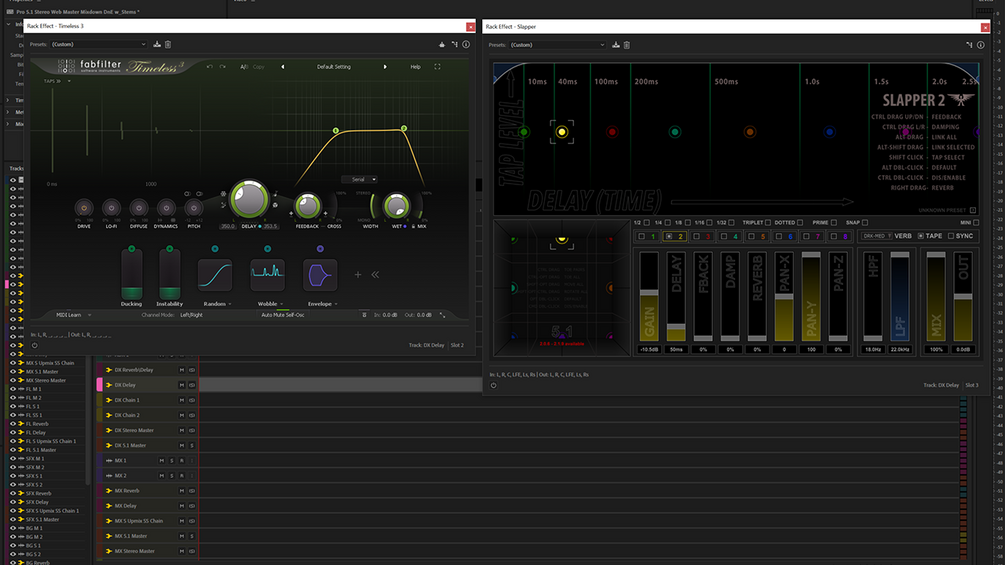The width and height of the screenshot is (1005, 565).
Task: Enable Slapper tap 1 checkbox
Action: 642,236
